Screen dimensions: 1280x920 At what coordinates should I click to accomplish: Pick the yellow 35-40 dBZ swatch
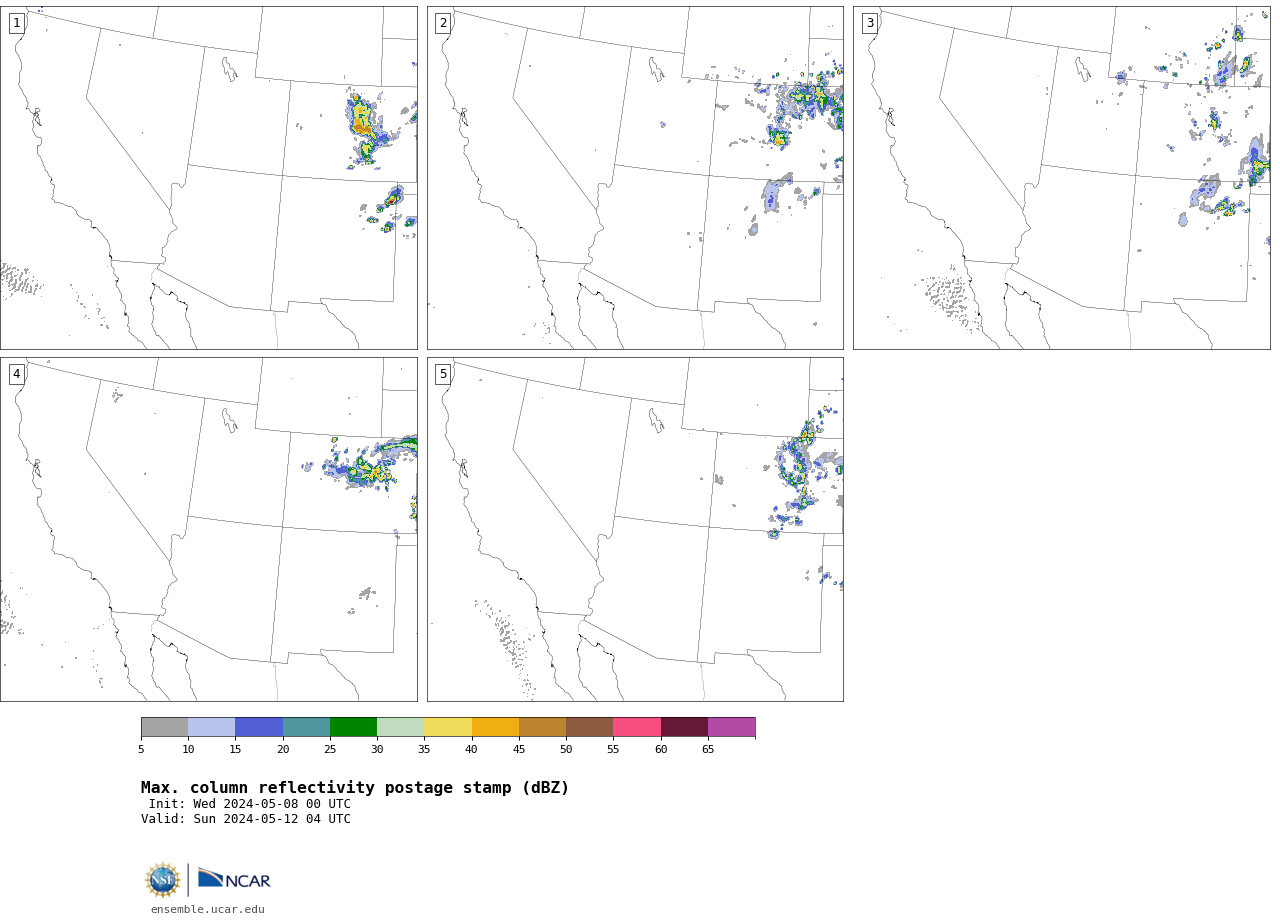pyautogui.click(x=448, y=727)
